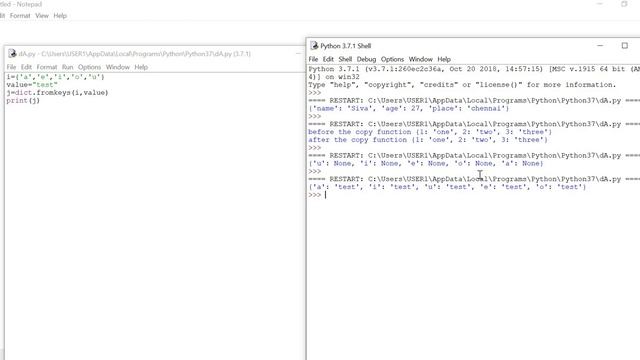Screen dimensions: 640x360
Task: Open Format menu in Notepad window
Action: [x=20, y=16]
